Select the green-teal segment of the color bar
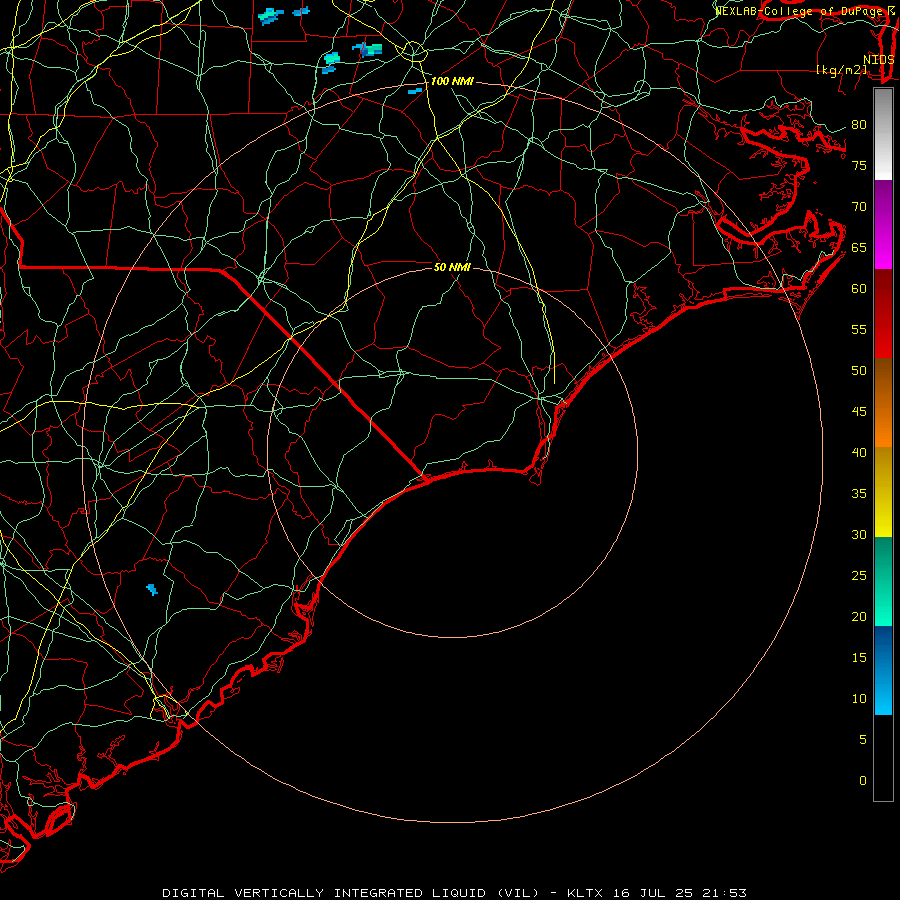Screen dimensions: 900x900 coord(883,581)
